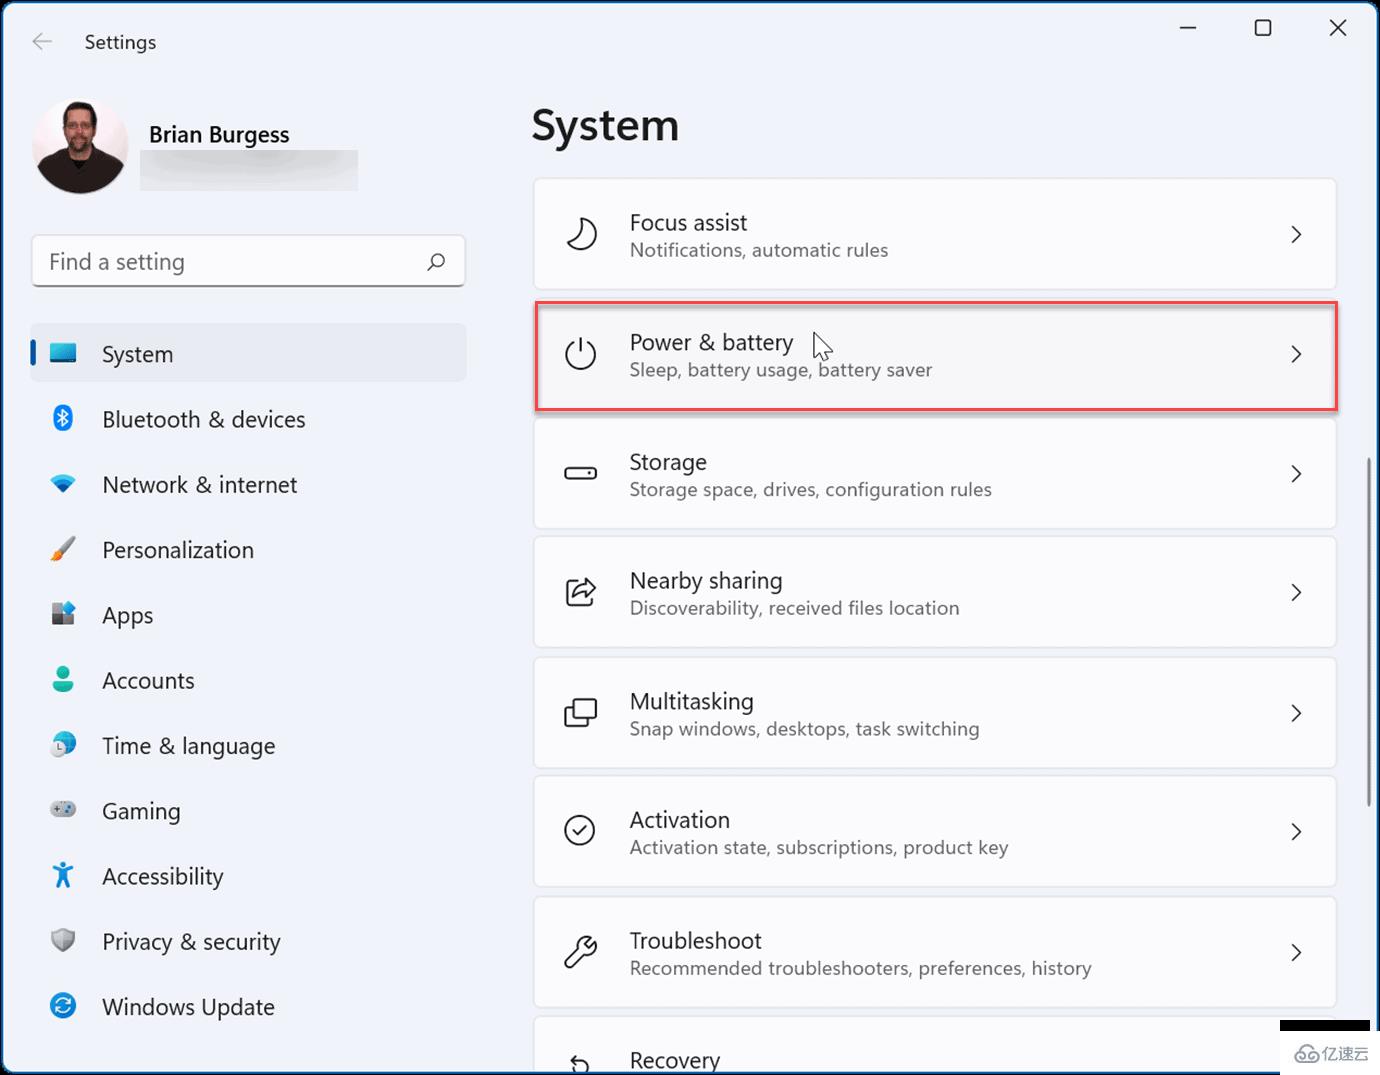Open the Windows Update section

point(188,1007)
